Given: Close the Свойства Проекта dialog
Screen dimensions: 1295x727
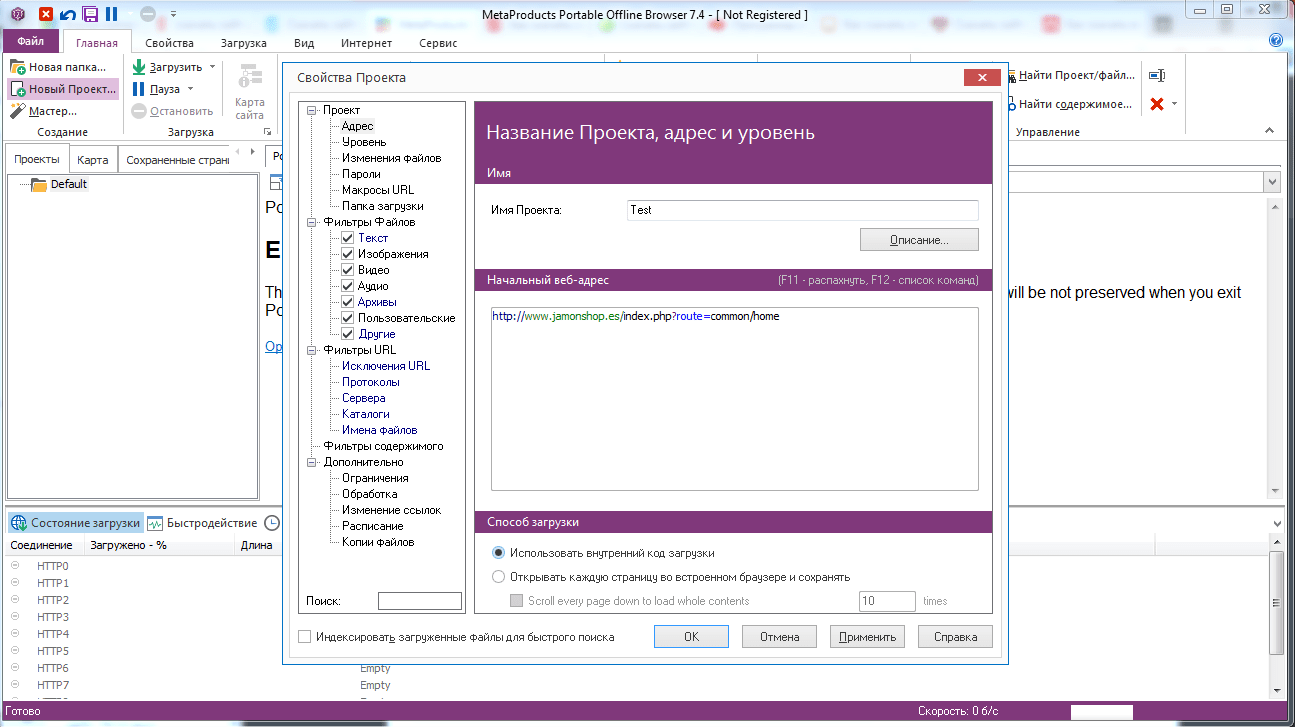Looking at the screenshot, I should click(983, 78).
